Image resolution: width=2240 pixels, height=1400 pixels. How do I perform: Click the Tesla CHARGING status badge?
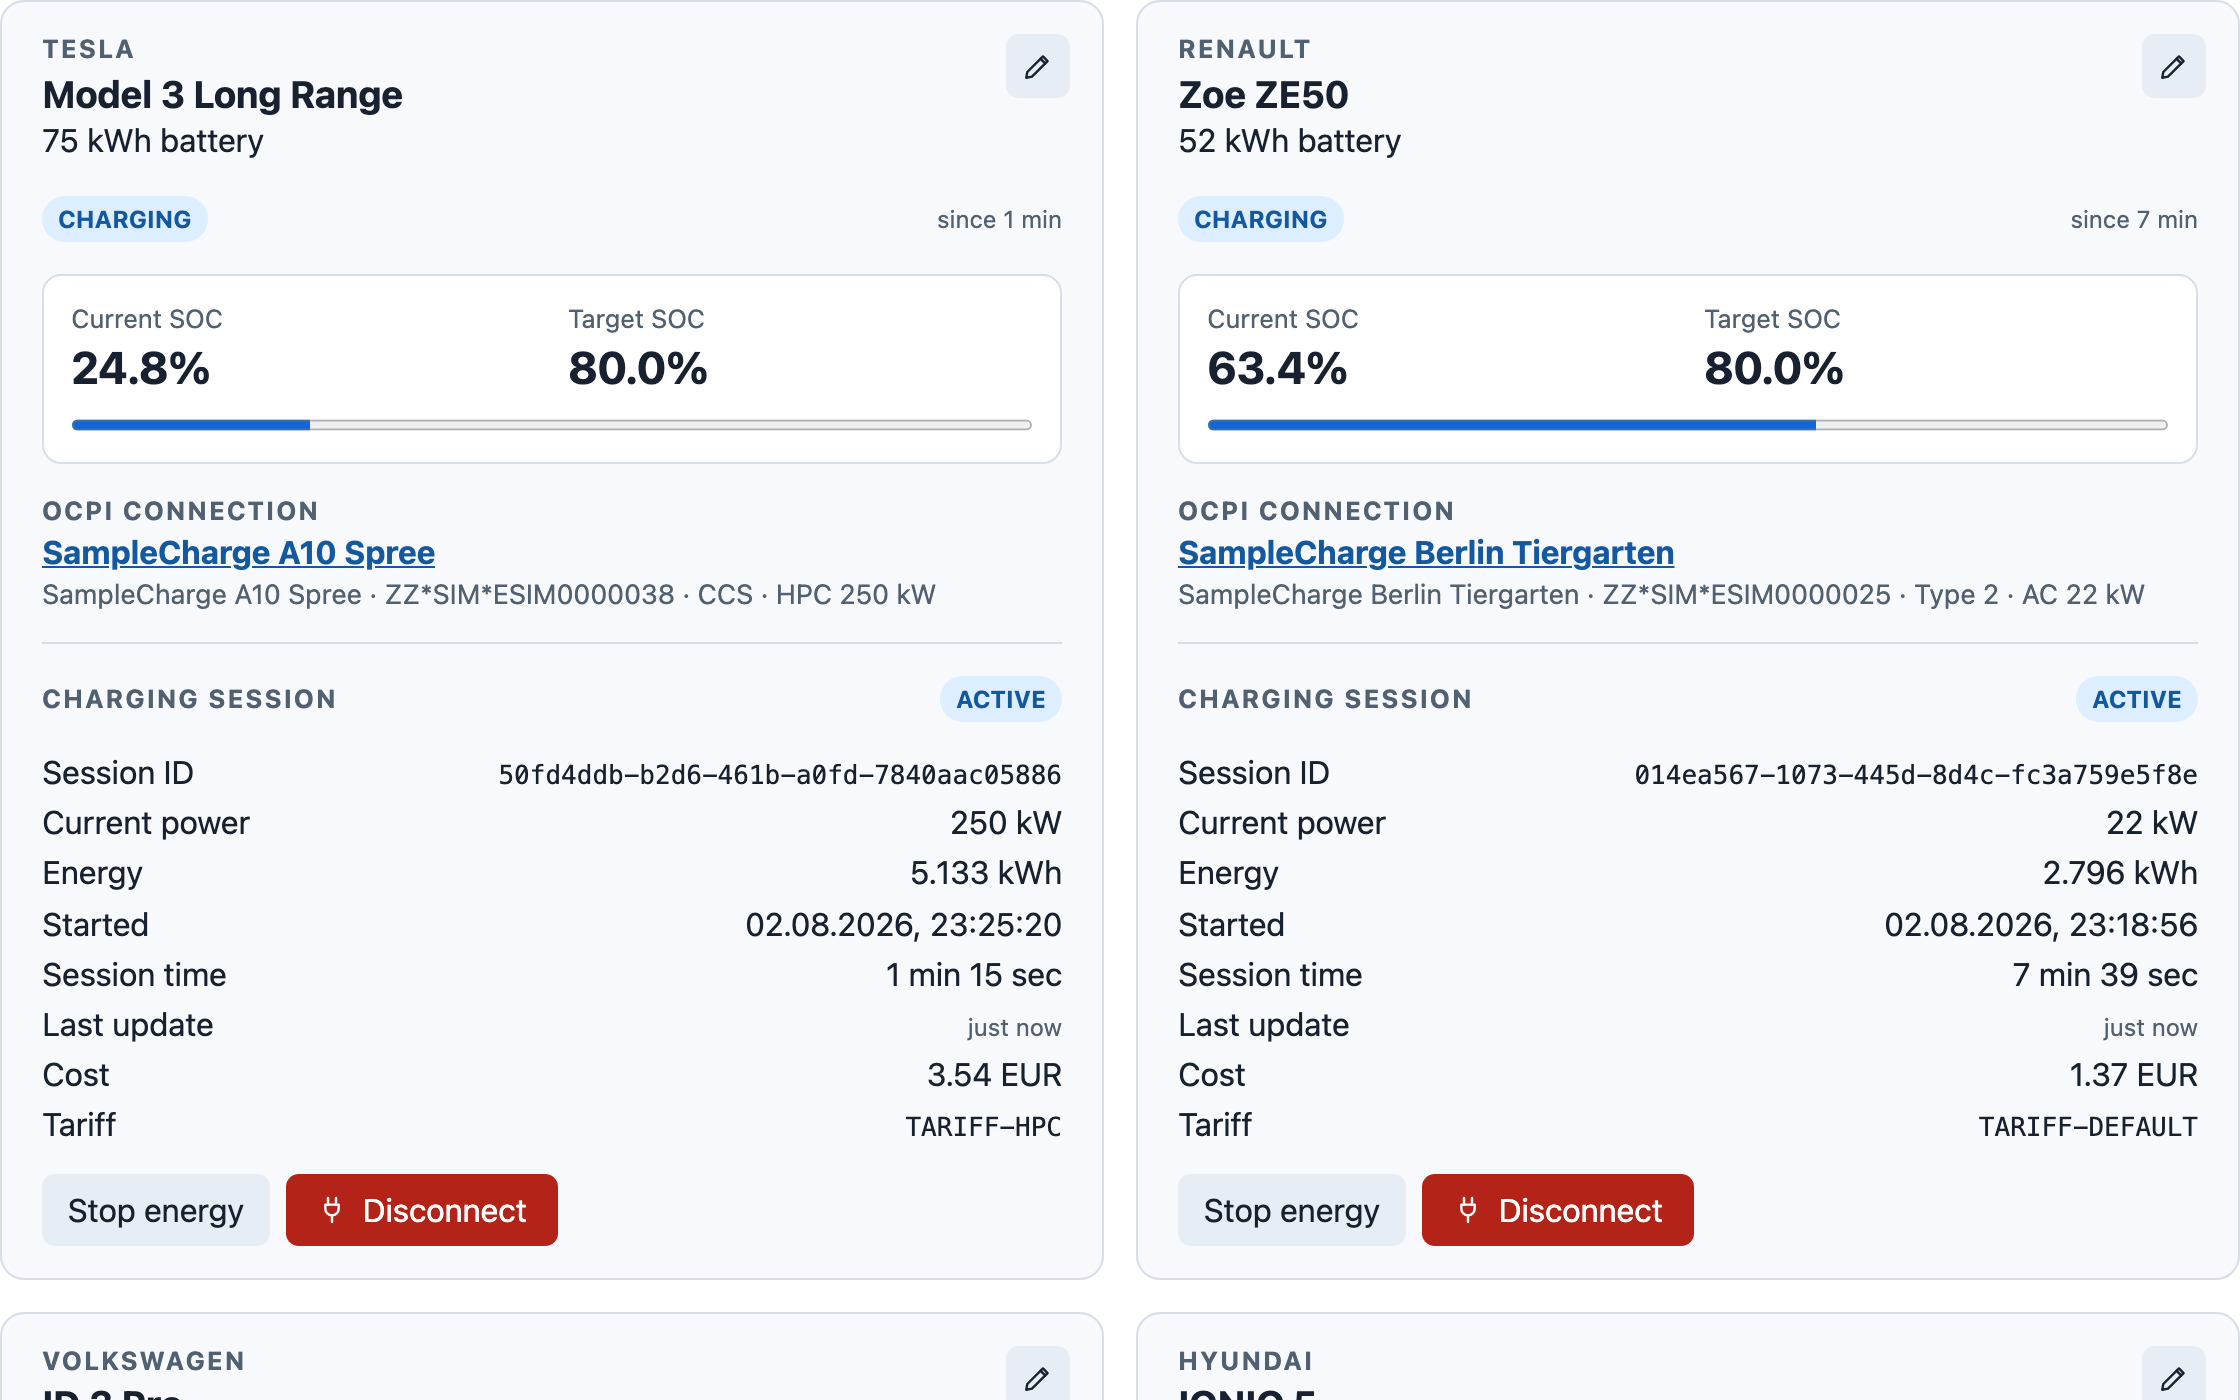125,220
